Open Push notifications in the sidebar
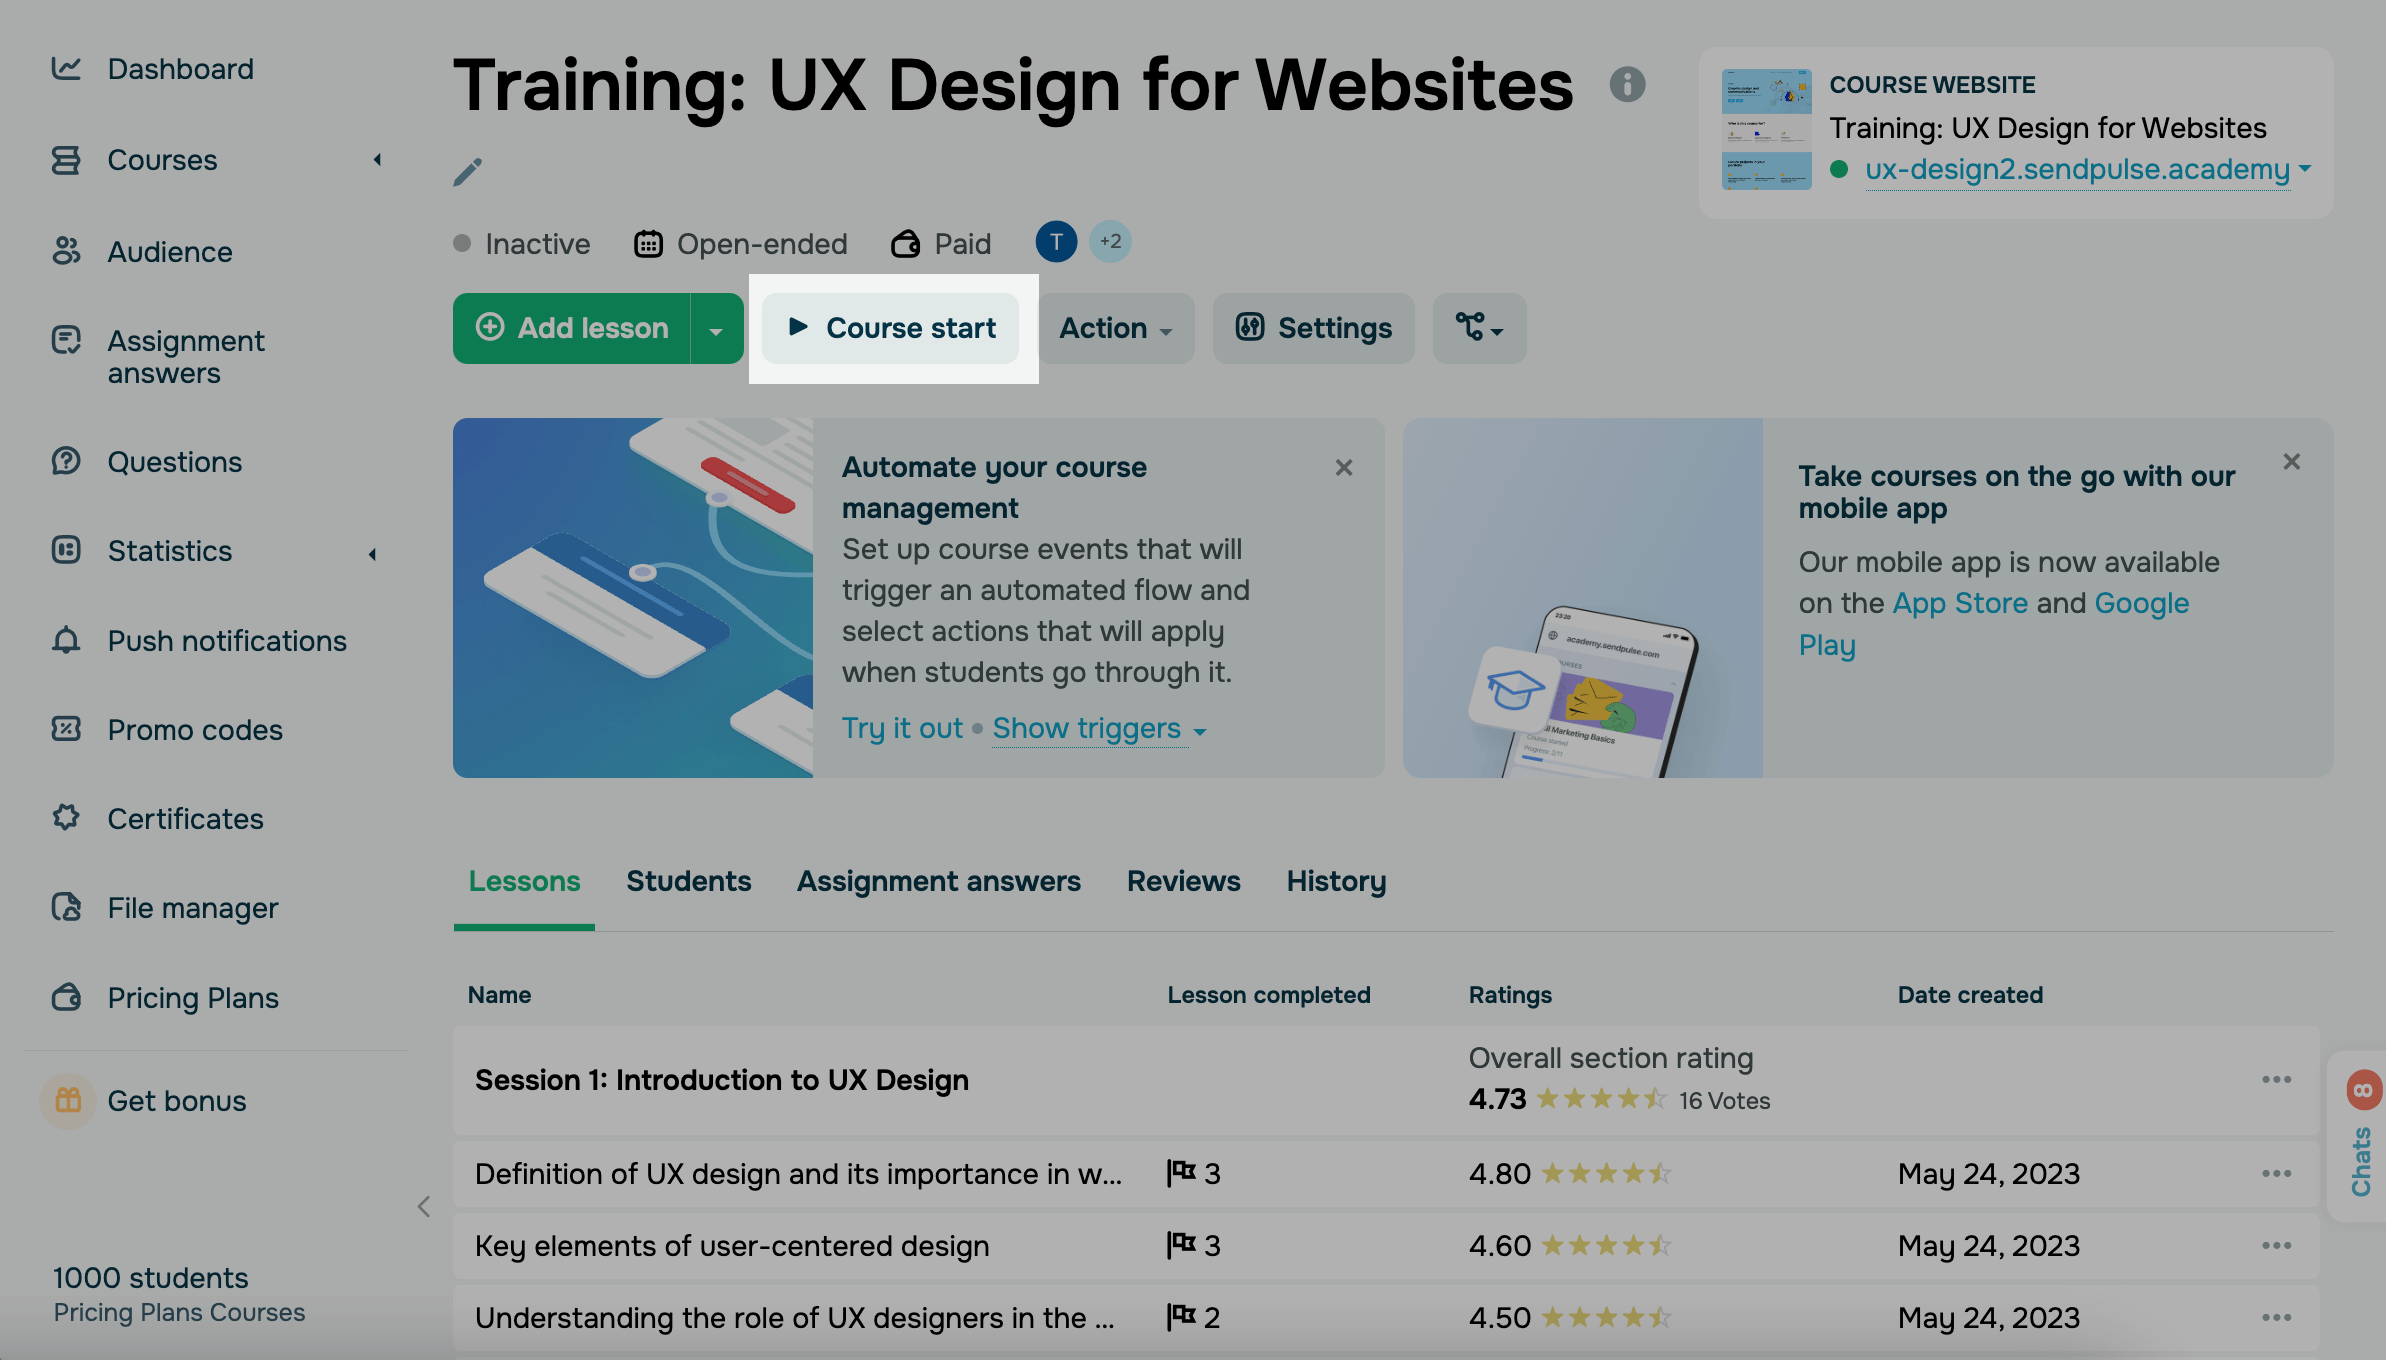The image size is (2386, 1360). [x=227, y=641]
